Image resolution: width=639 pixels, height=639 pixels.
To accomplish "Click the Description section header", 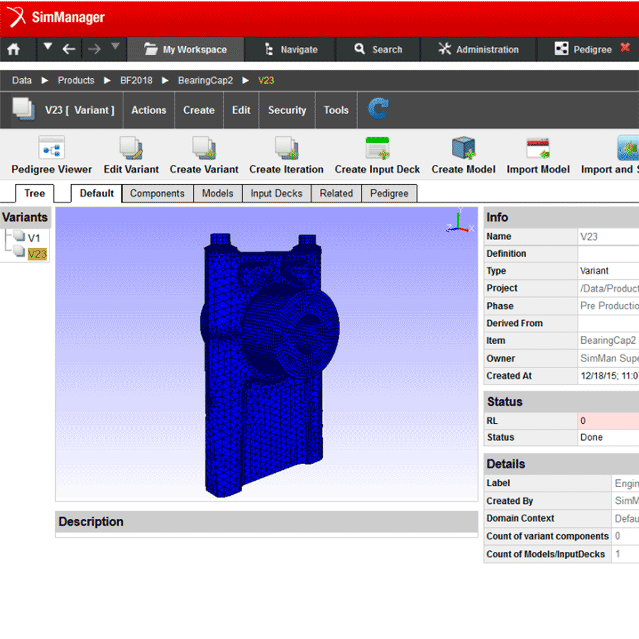I will (267, 522).
